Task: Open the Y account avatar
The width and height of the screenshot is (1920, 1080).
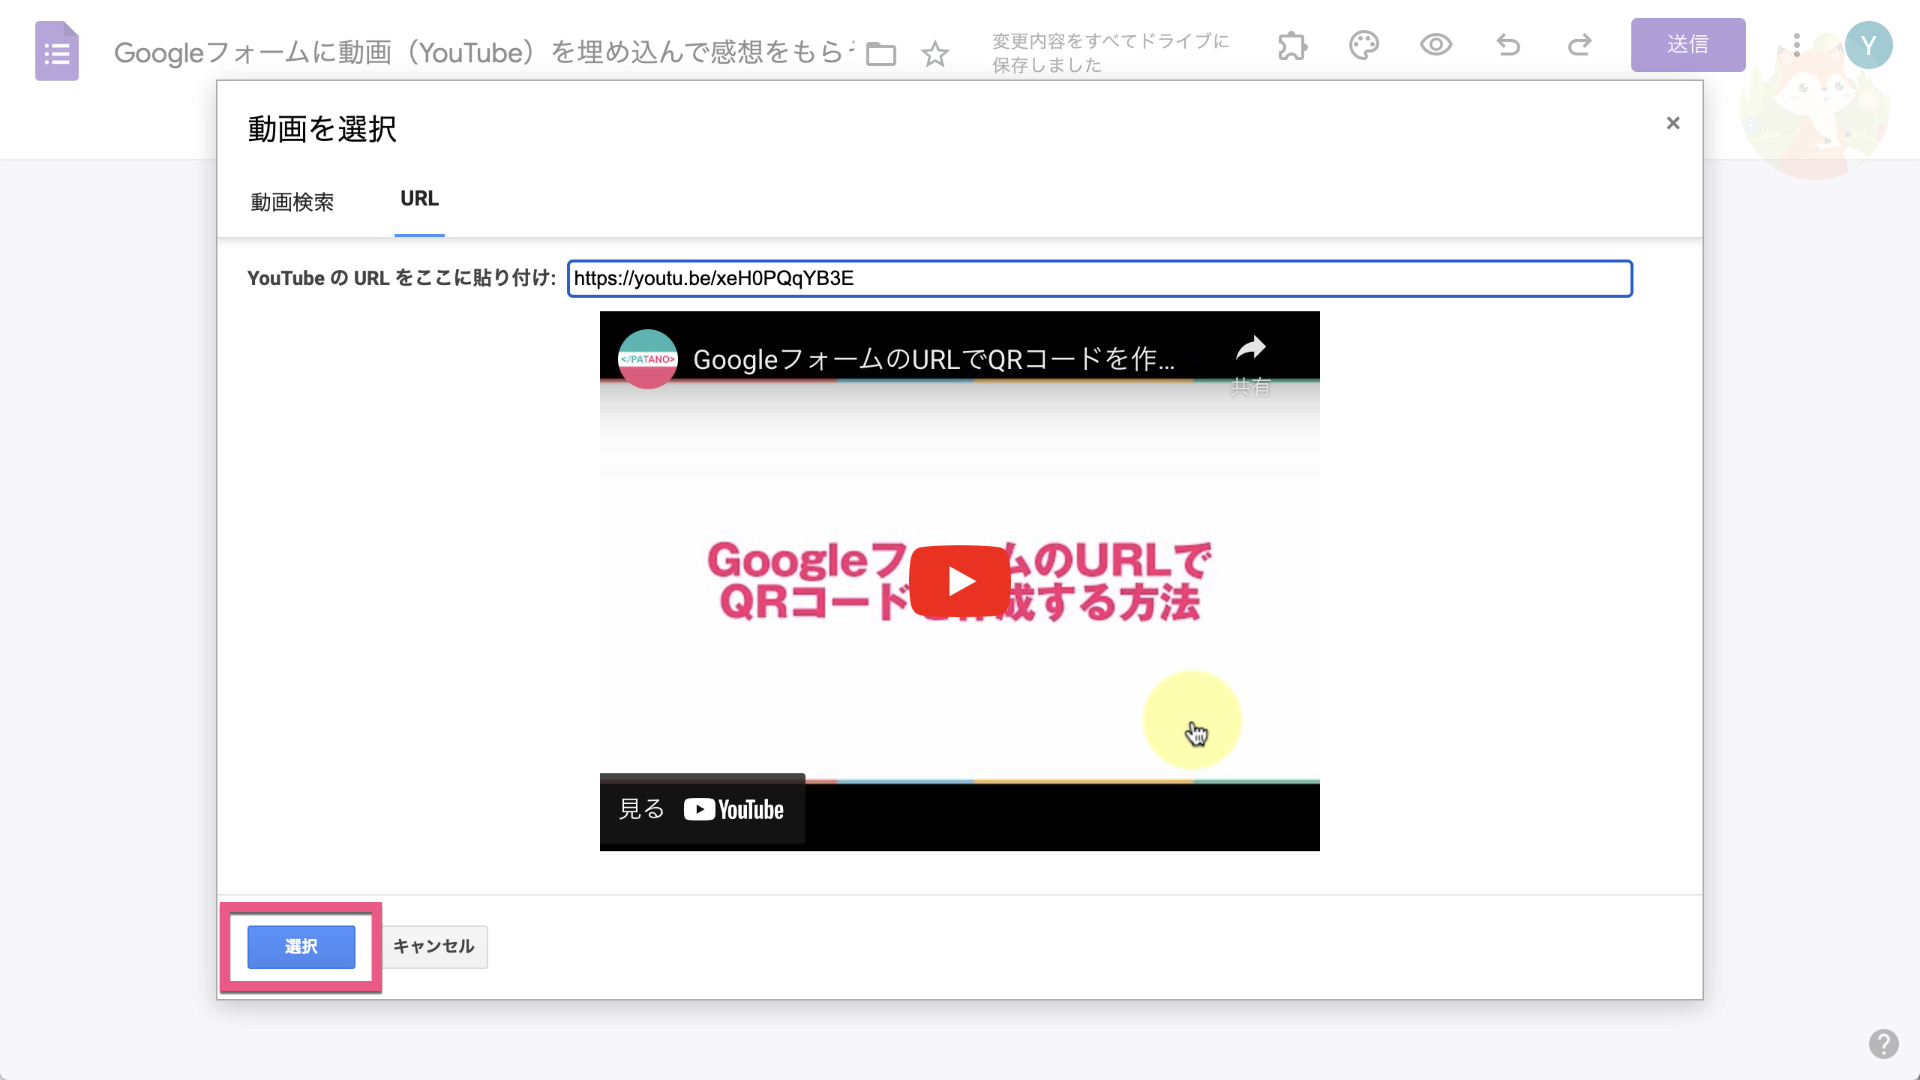Action: point(1868,45)
